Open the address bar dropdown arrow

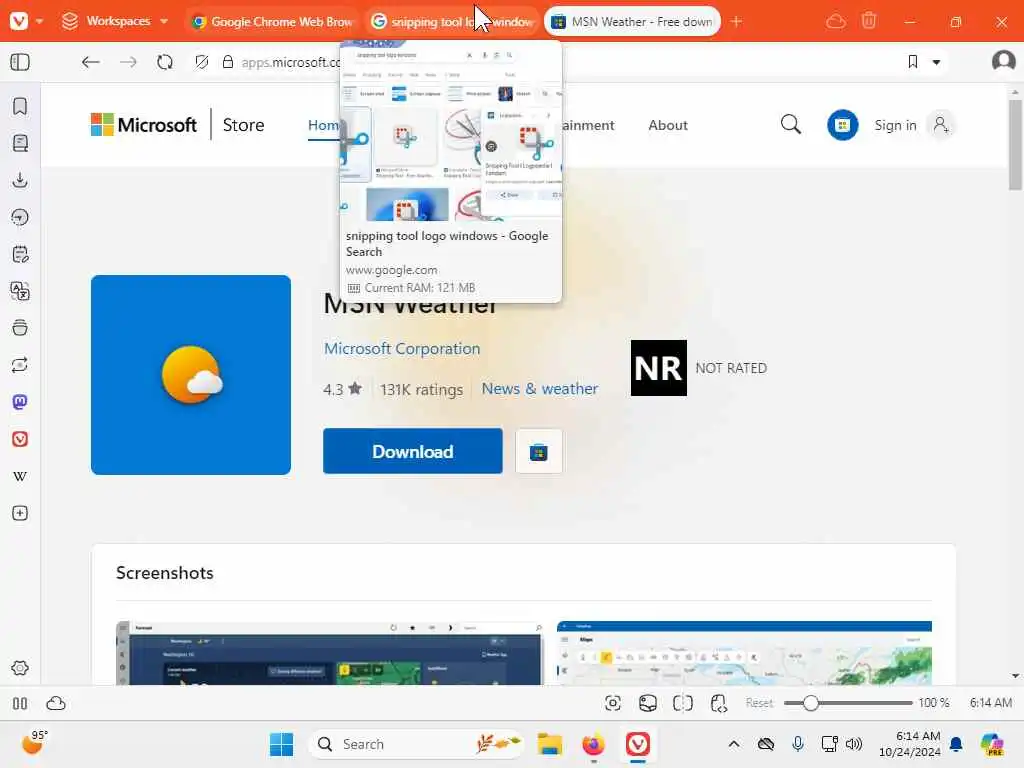point(936,63)
